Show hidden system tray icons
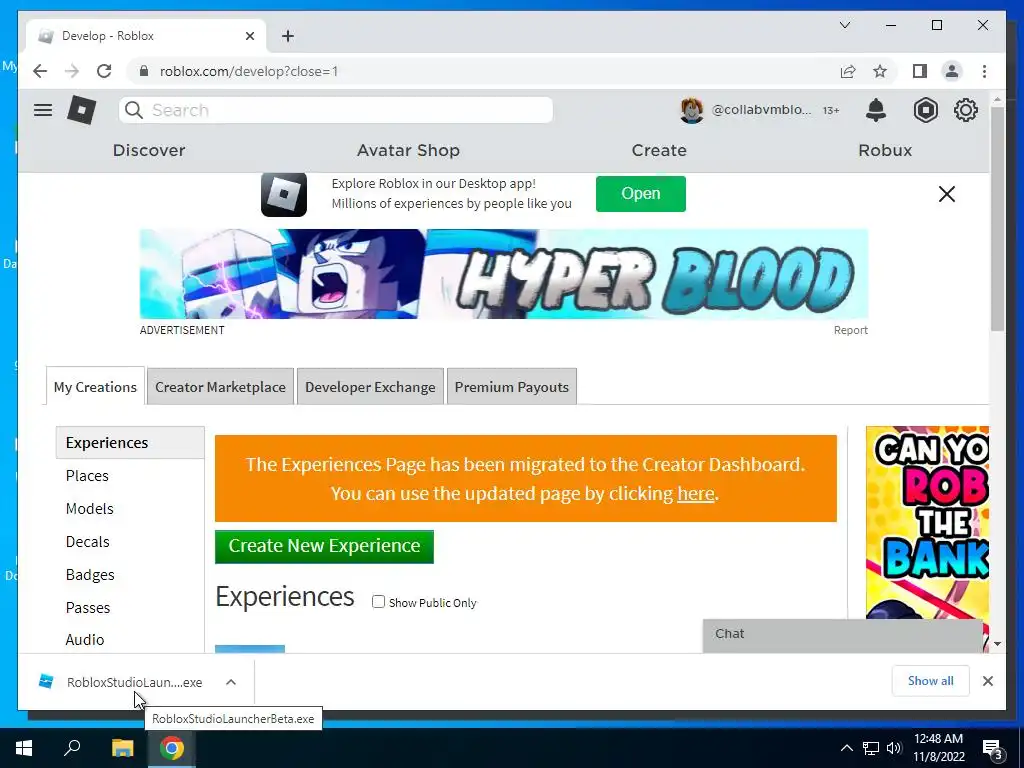The image size is (1024, 768). click(x=846, y=748)
